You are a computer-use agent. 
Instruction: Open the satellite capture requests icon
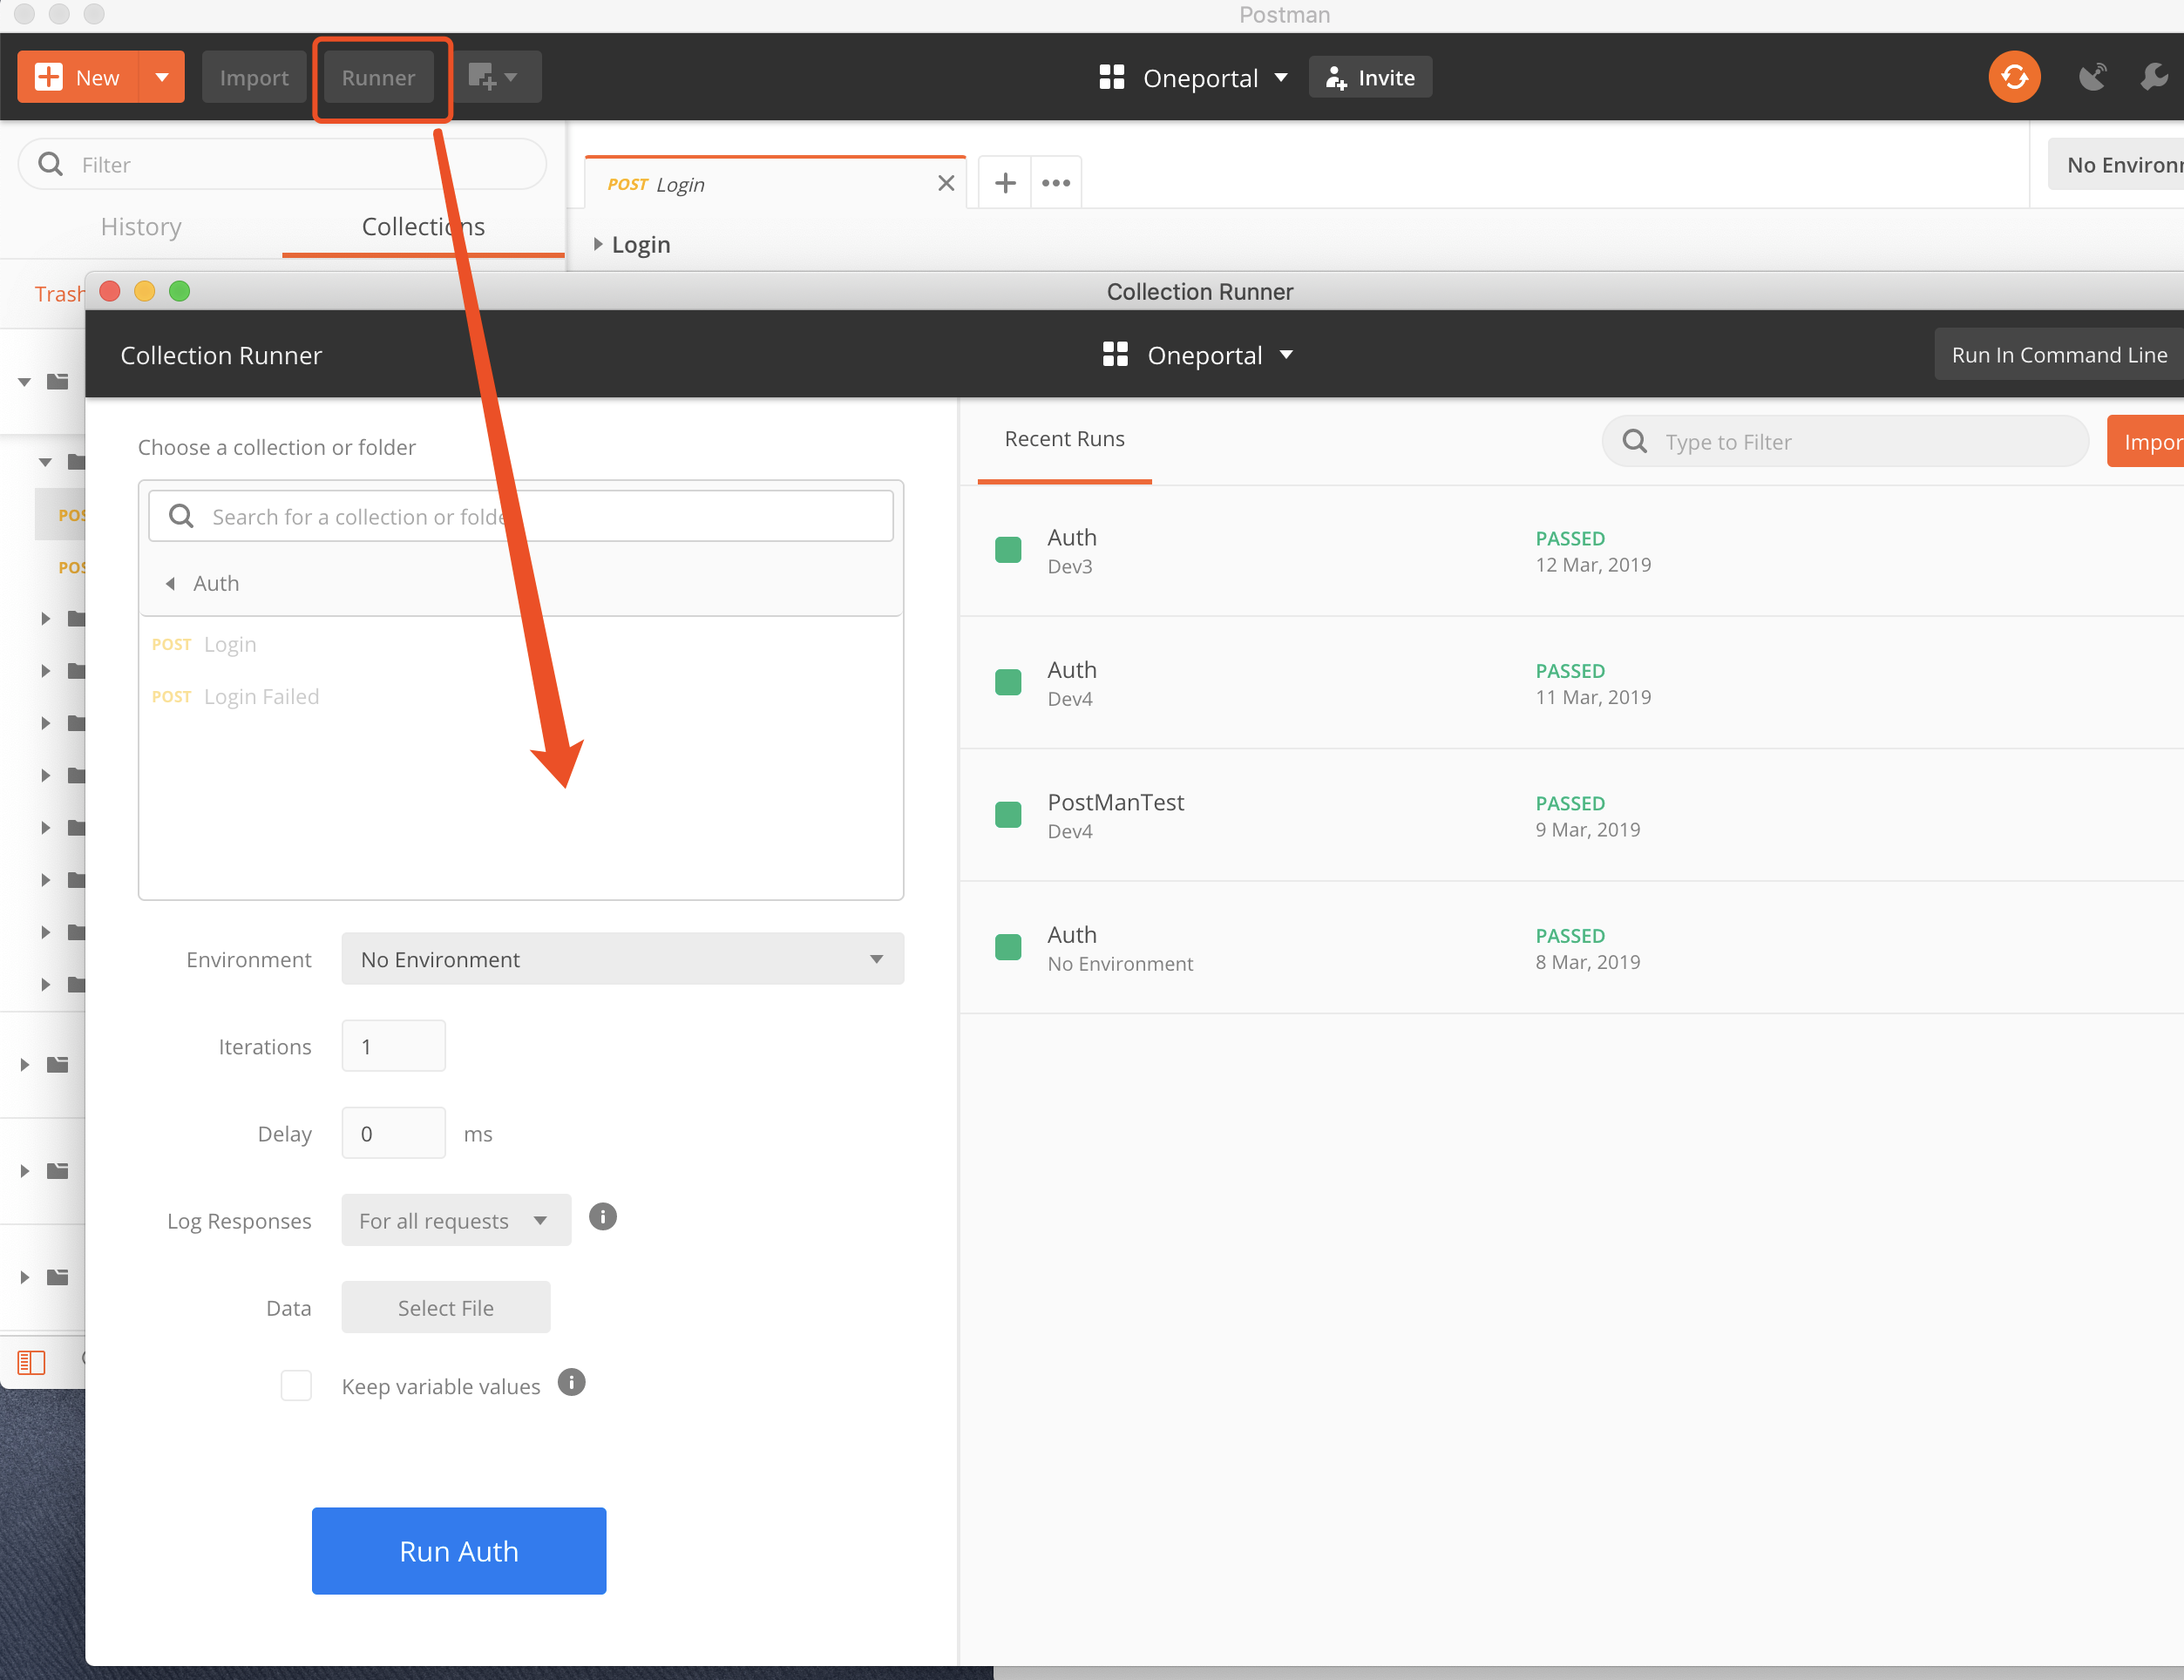point(2092,77)
